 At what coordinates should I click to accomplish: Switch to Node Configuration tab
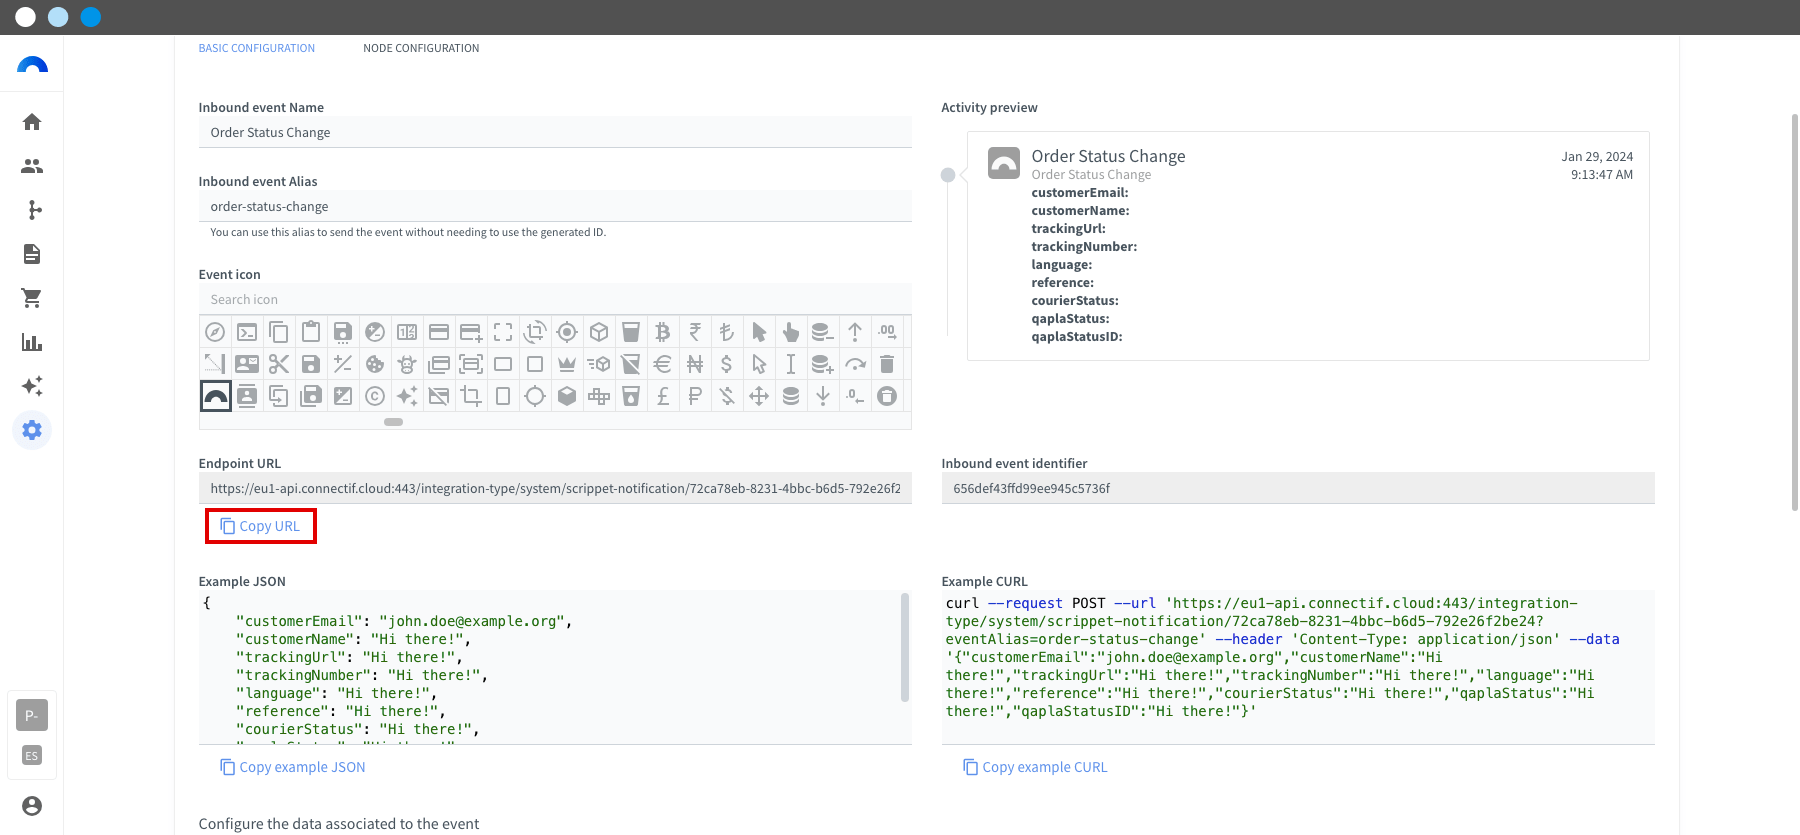coord(421,48)
